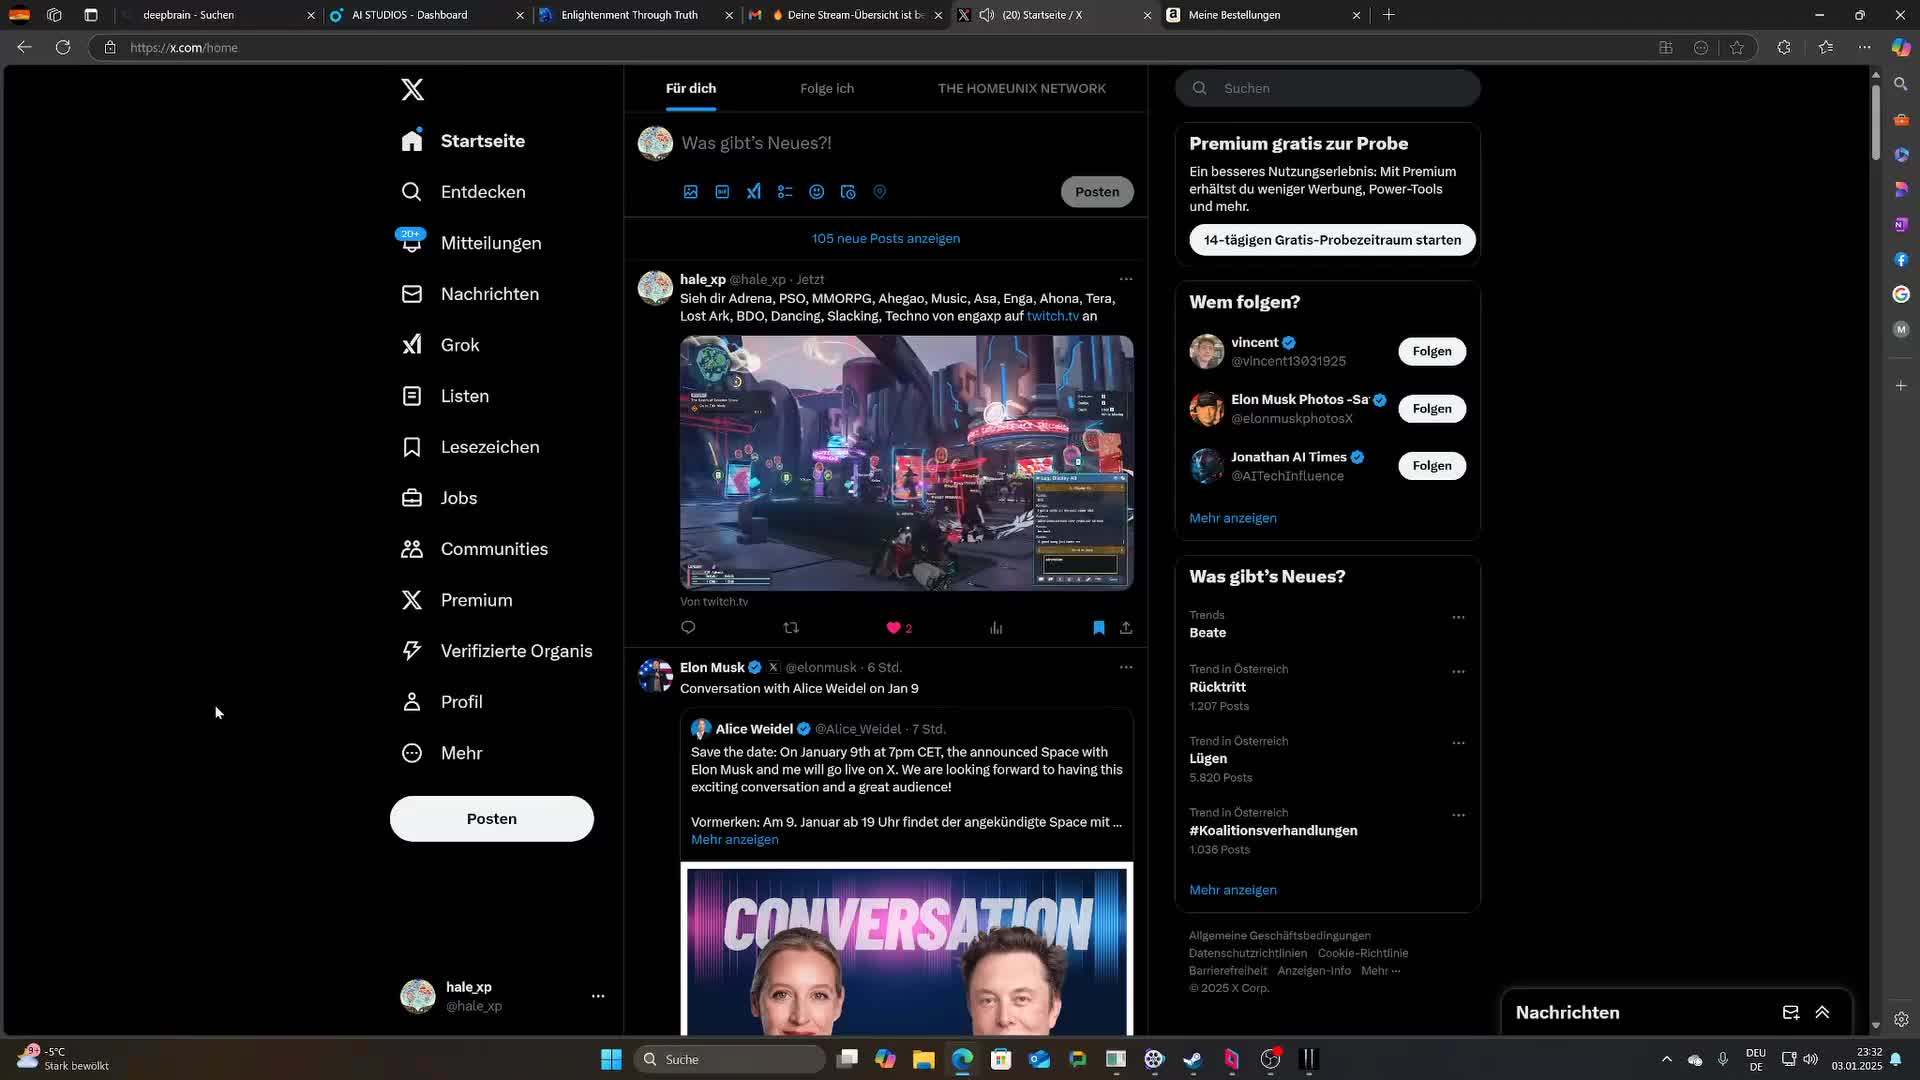This screenshot has width=1920, height=1080.
Task: Open the emoji picker icon in composer
Action: [x=817, y=192]
